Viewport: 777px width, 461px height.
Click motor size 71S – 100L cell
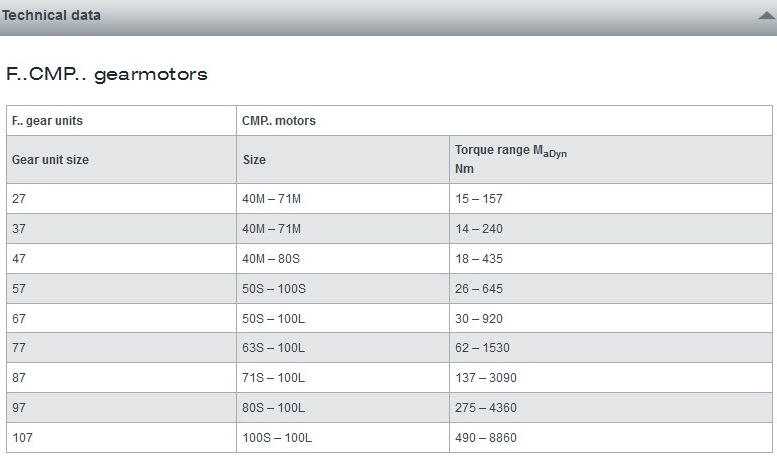pyautogui.click(x=343, y=378)
